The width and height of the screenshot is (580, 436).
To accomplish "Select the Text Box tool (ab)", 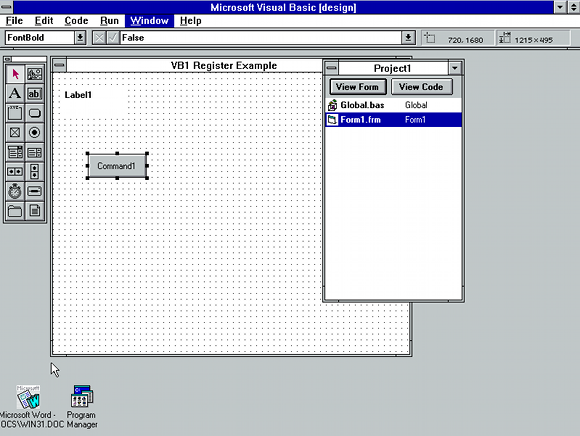I will tap(35, 94).
